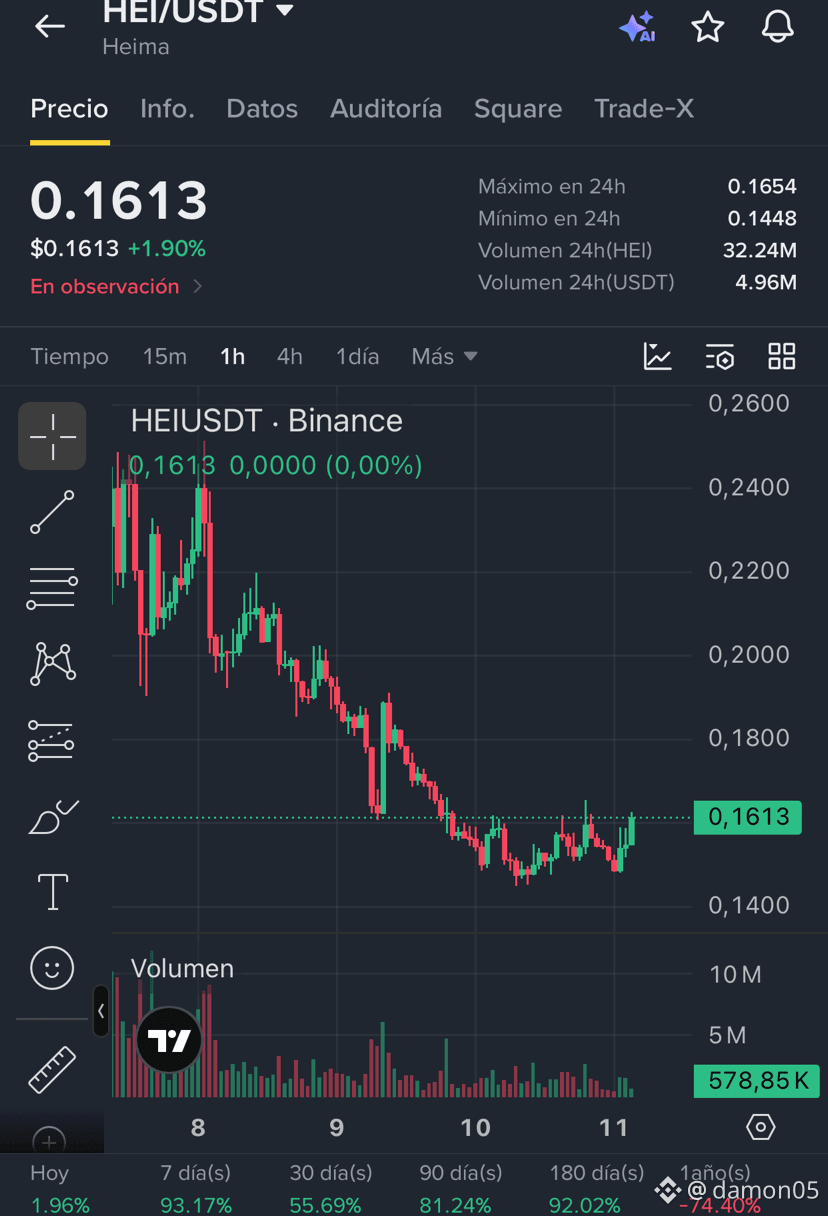
Task: Click the 7 día(s) 93.17% performance entry
Action: click(195, 1189)
